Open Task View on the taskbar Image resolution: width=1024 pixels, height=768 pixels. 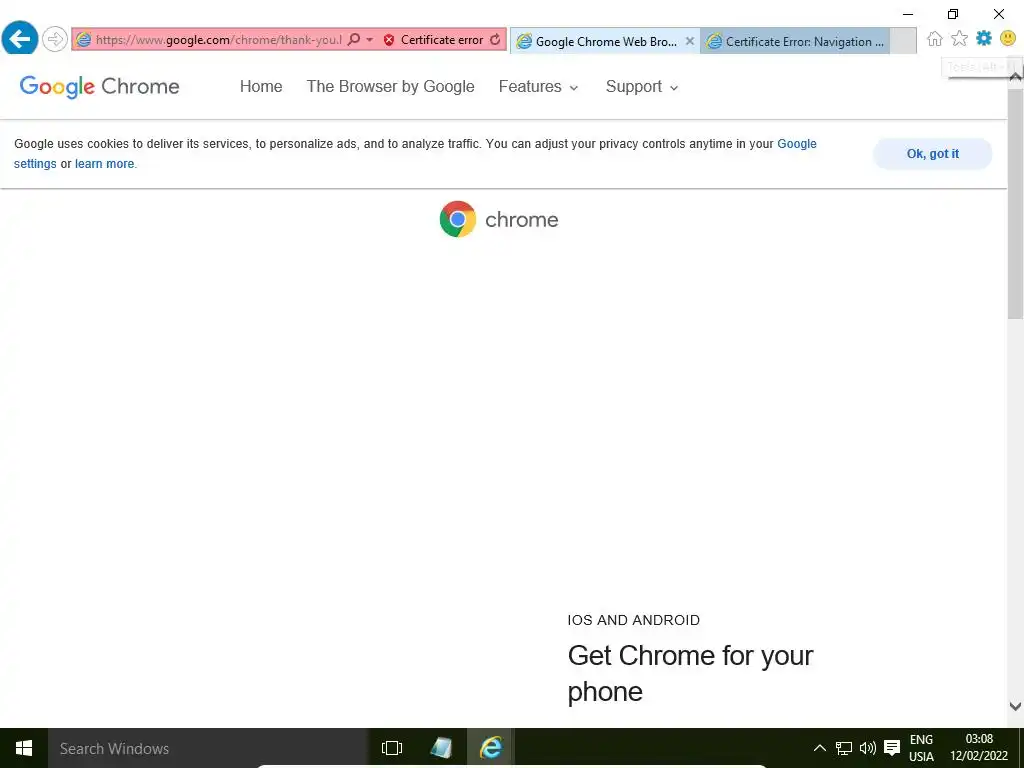point(392,748)
